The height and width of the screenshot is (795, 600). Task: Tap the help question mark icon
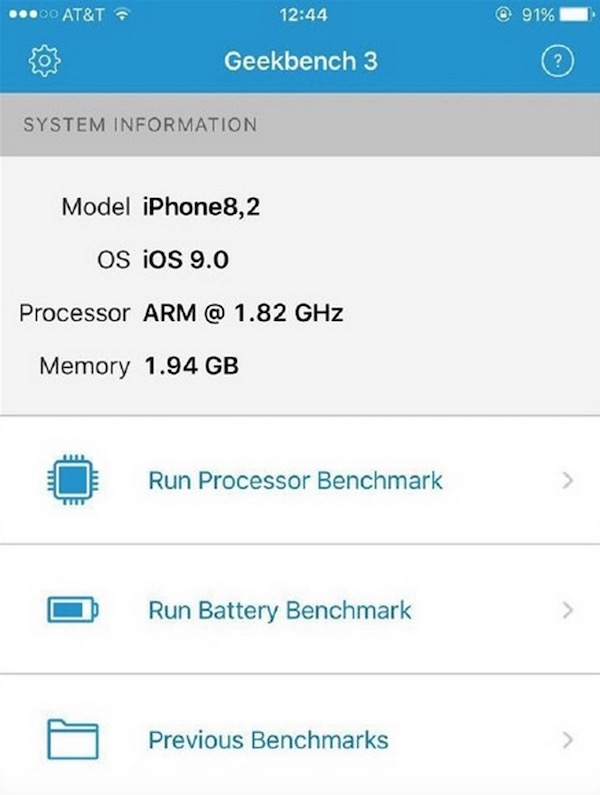557,61
